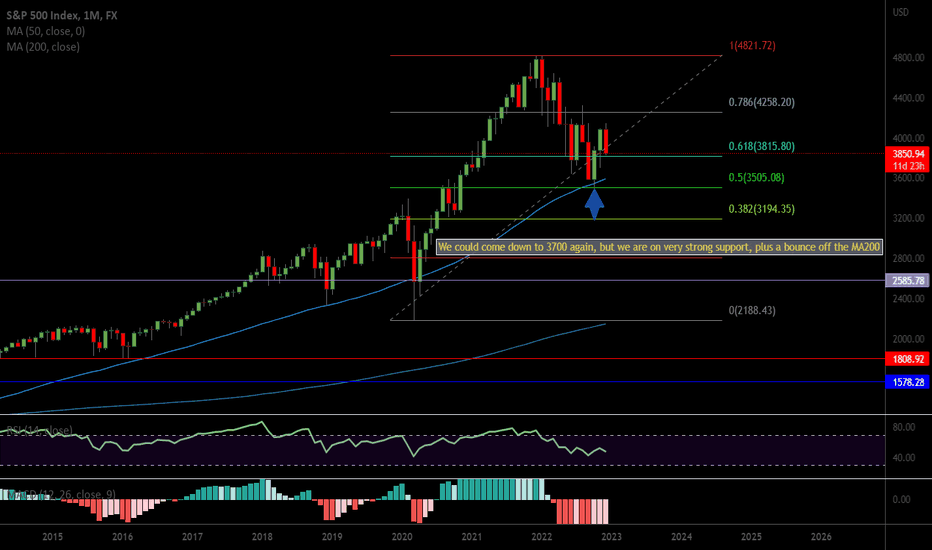This screenshot has width=932, height=550.
Task: Click the purple 2585.78 price level tag
Action: coord(908,281)
